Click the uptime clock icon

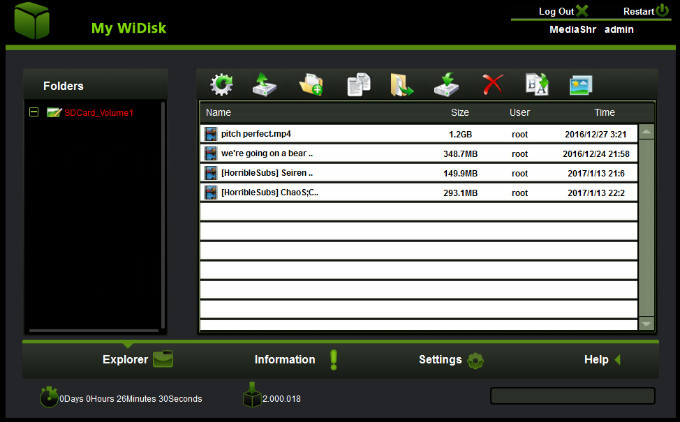[x=49, y=396]
